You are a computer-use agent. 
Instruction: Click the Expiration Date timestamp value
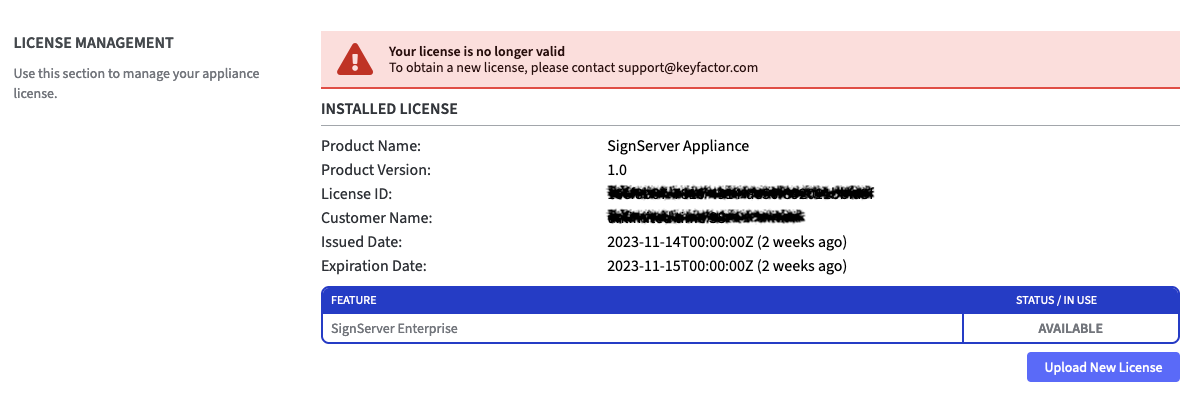(727, 266)
